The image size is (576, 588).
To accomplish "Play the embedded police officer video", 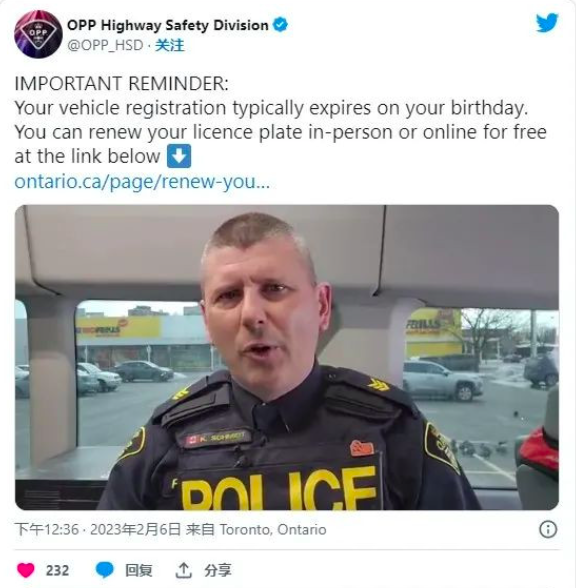I will pyautogui.click(x=287, y=357).
